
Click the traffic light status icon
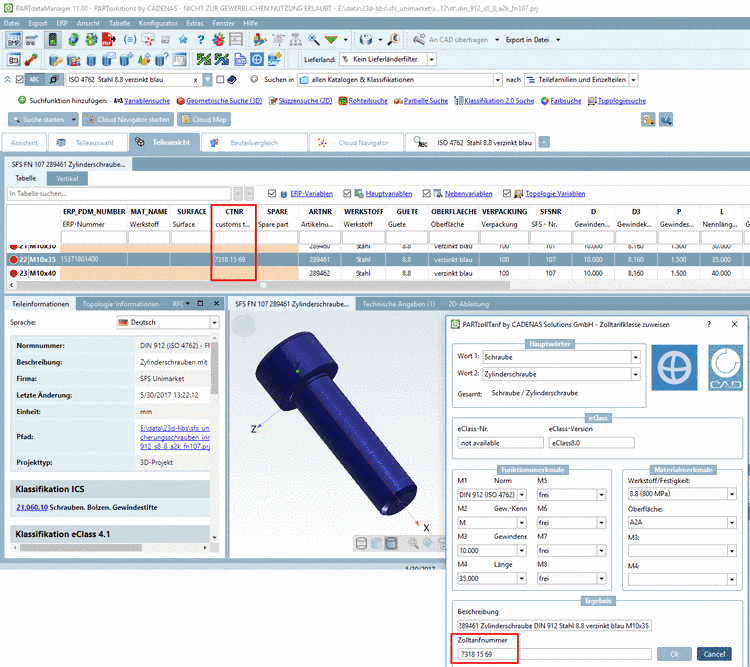pos(52,39)
